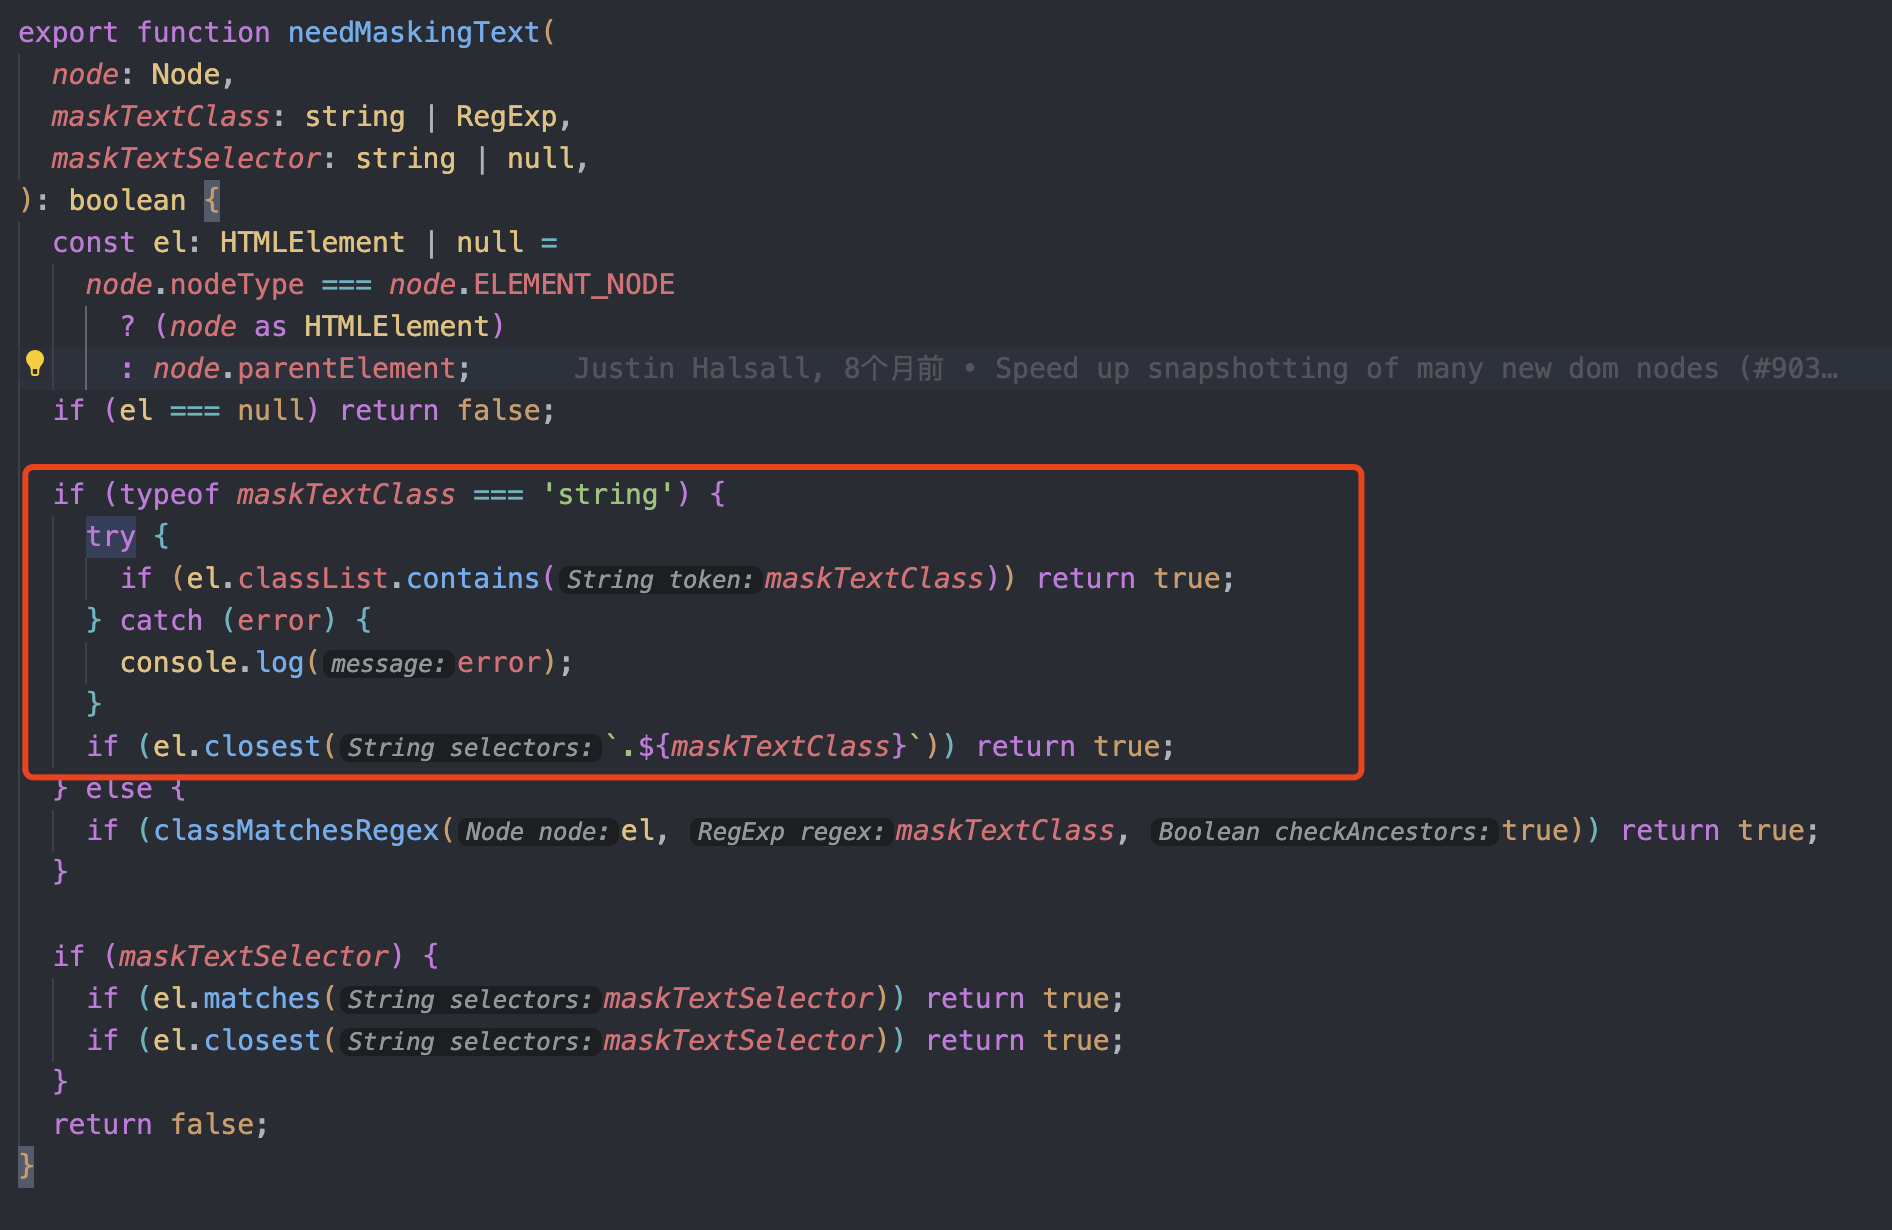Image resolution: width=1892 pixels, height=1230 pixels.
Task: Click the 'Node node:' parameter hint
Action: pos(537,831)
